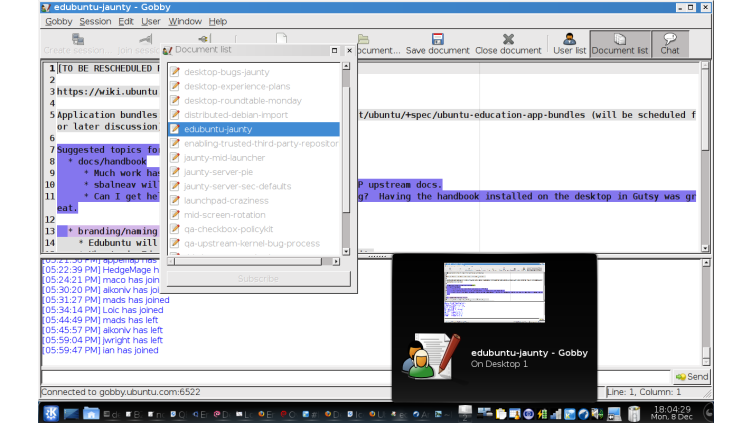752x423 pixels.
Task: Select desktop-roundtable-monday document
Action: click(x=254, y=101)
